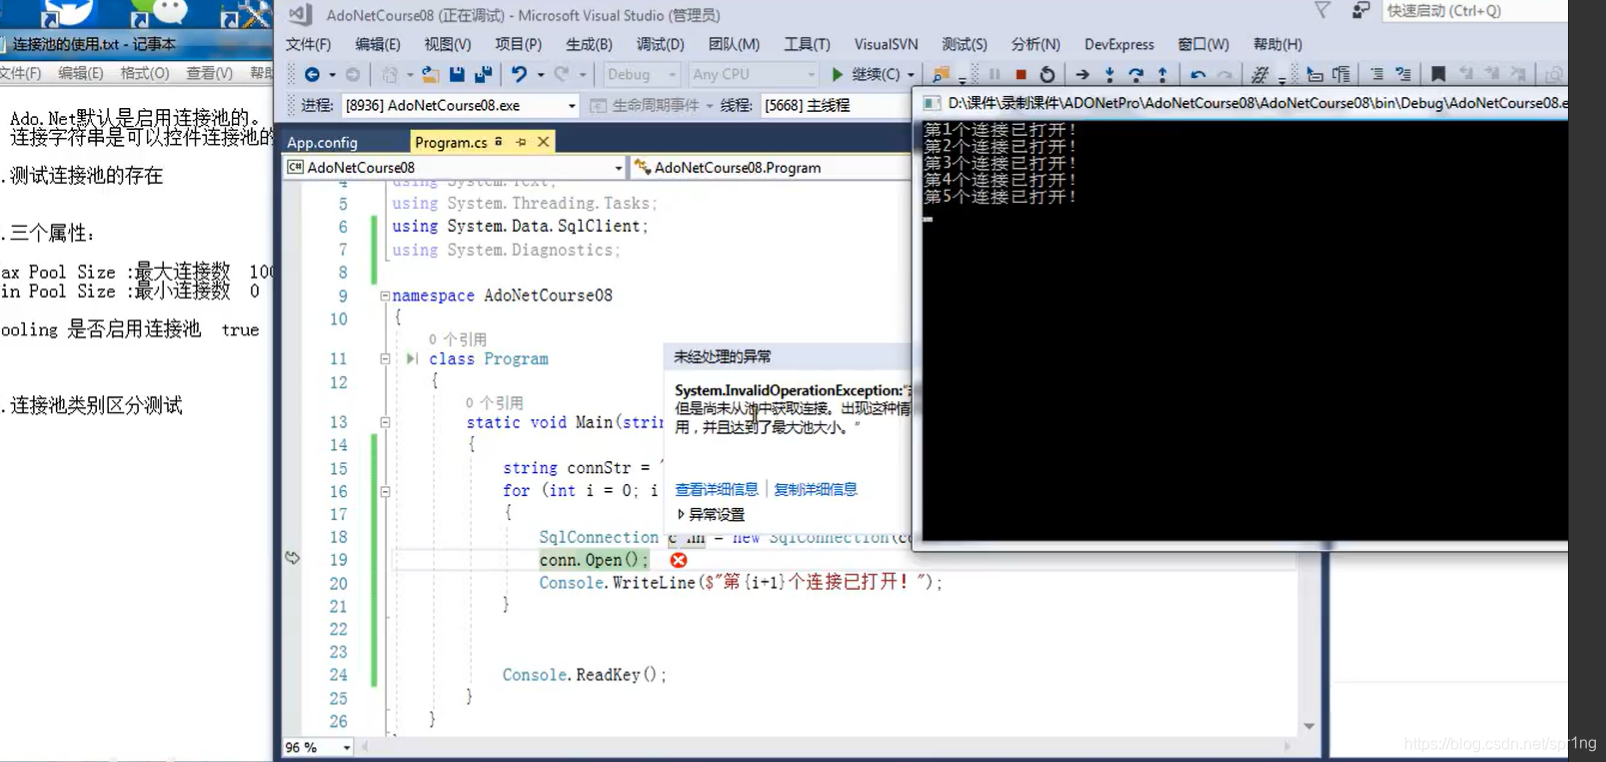Click the 生命周期事件 button

[645, 105]
